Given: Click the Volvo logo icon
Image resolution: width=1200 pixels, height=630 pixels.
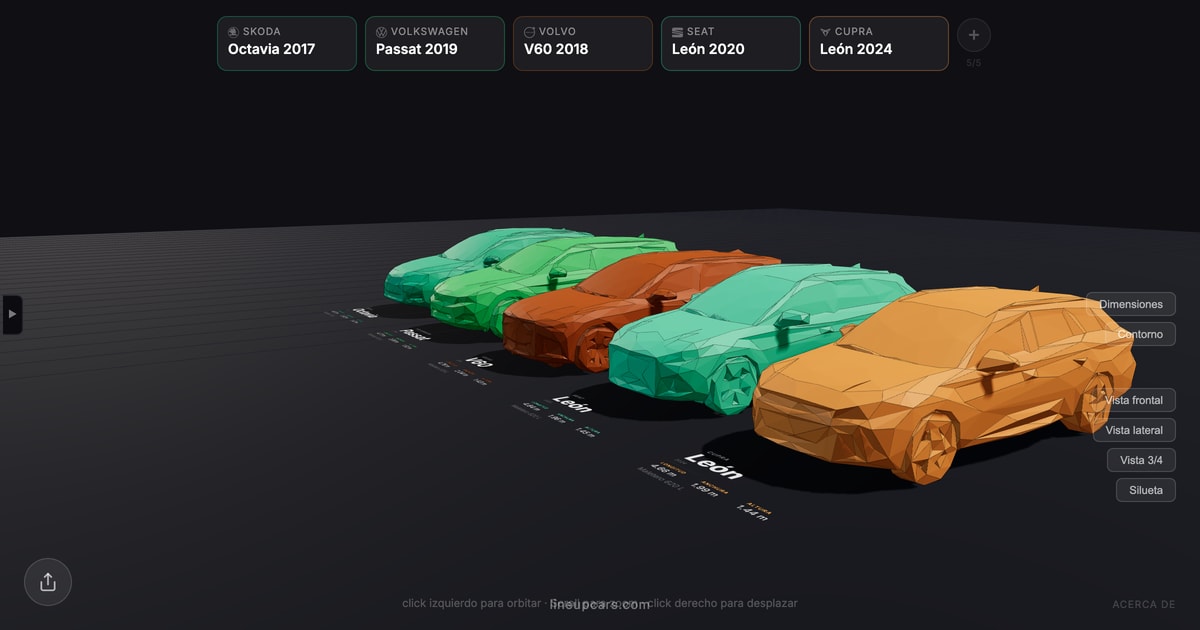Looking at the screenshot, I should click(529, 32).
